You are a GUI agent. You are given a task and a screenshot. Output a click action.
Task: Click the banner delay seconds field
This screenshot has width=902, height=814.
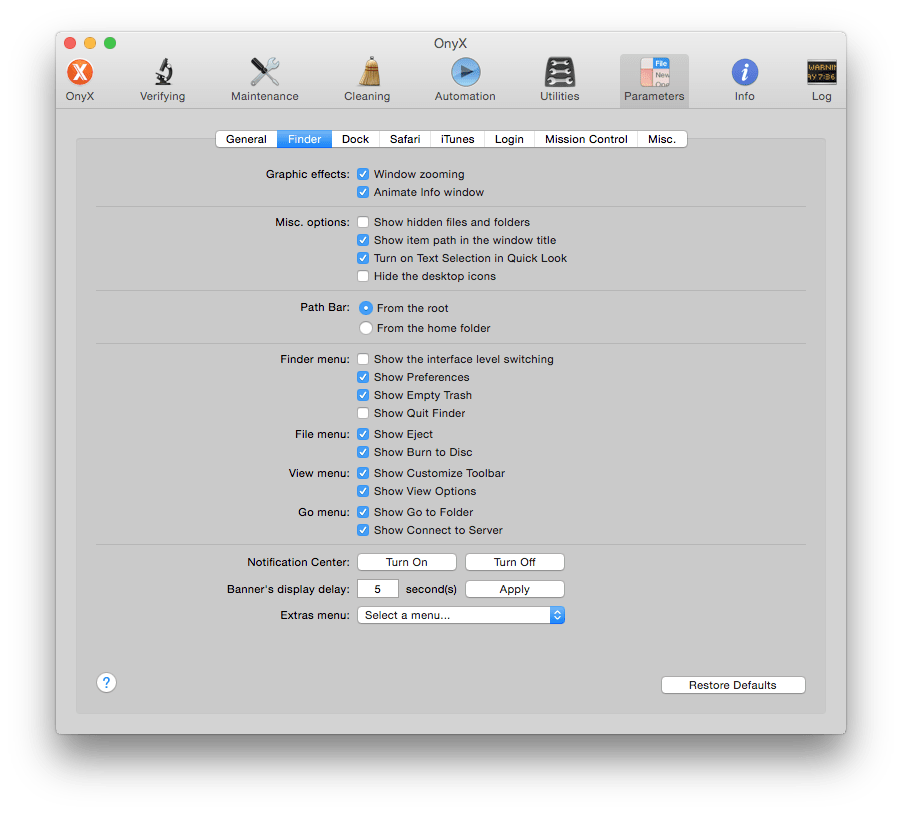[377, 588]
